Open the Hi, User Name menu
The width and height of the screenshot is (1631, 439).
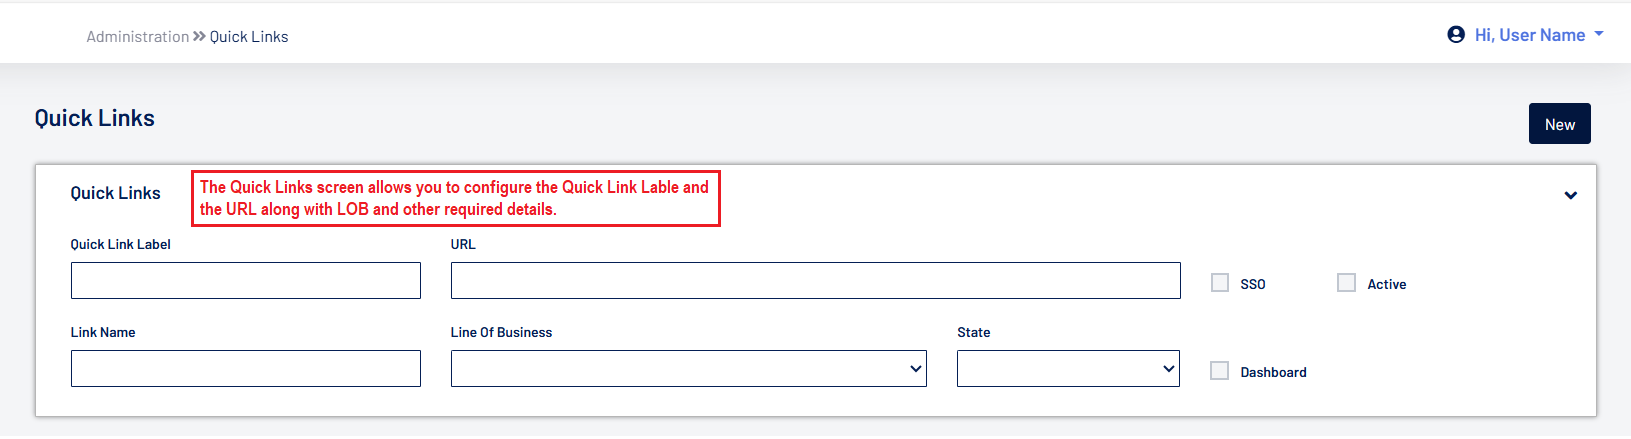click(x=1529, y=35)
